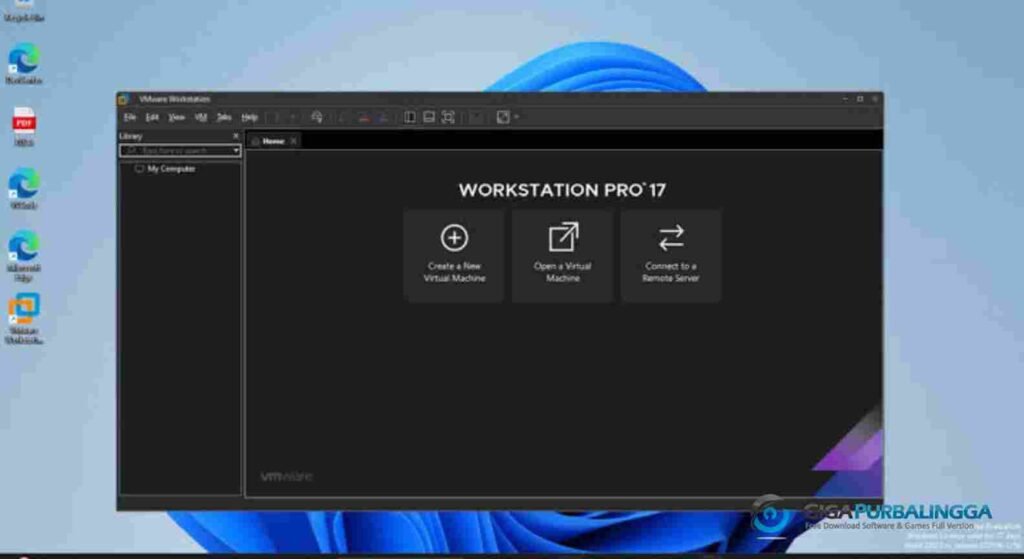Open the VM menu
Viewport: 1024px width, 559px height.
tap(200, 118)
